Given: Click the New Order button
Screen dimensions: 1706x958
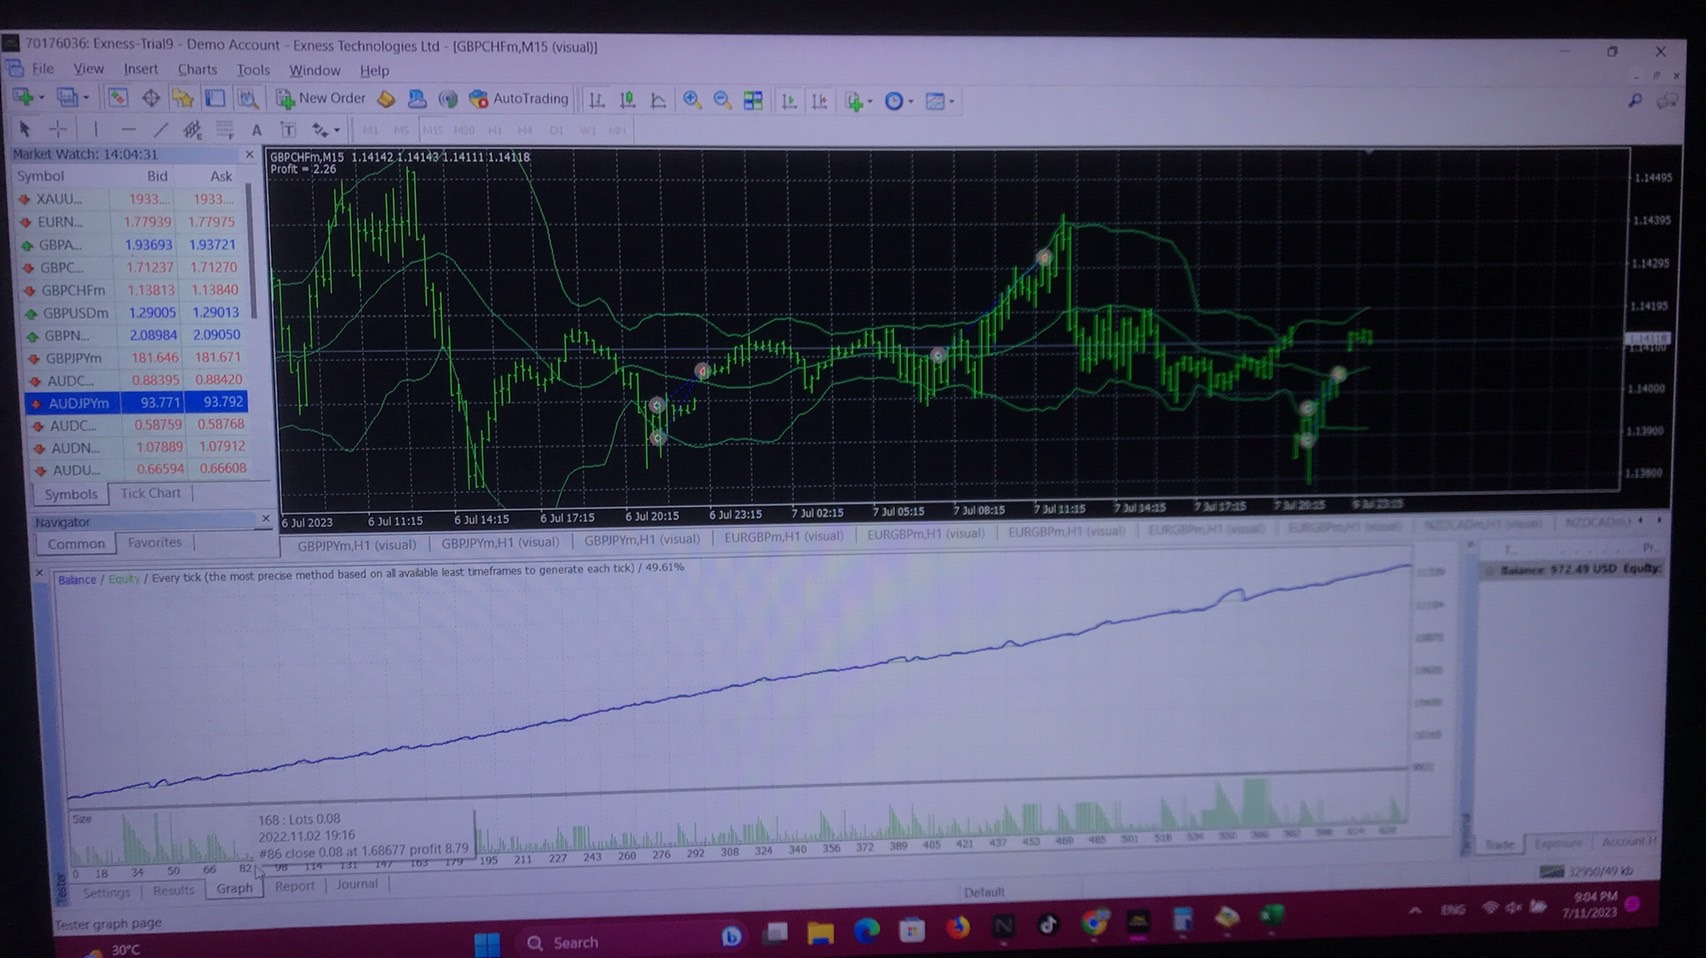Looking at the screenshot, I should coord(322,99).
